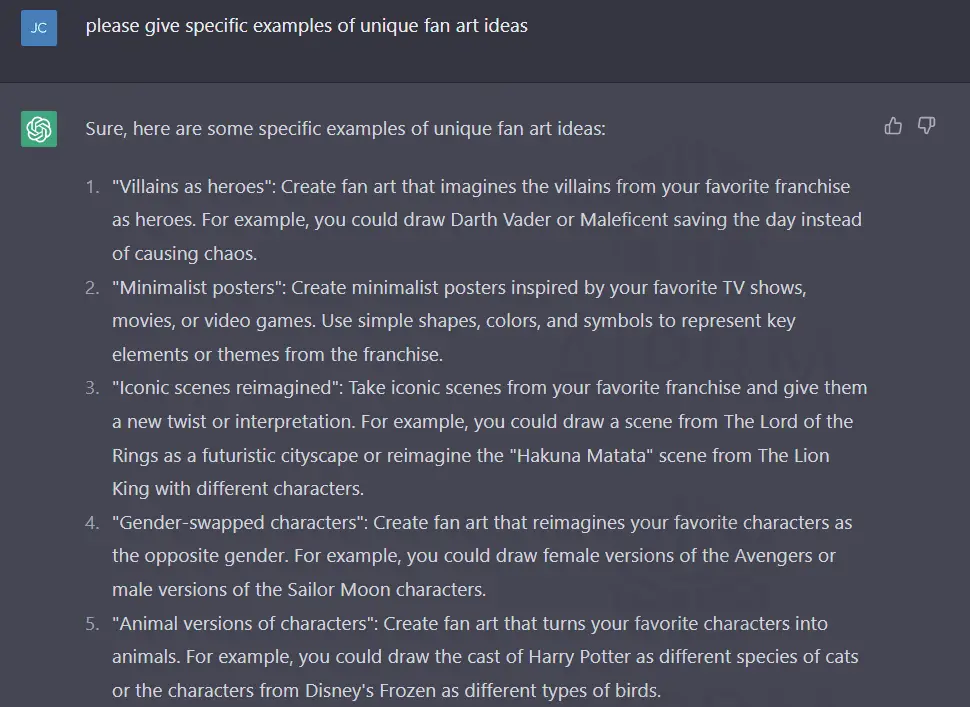Give the response a thumbs down
The image size is (970, 707).
click(926, 126)
